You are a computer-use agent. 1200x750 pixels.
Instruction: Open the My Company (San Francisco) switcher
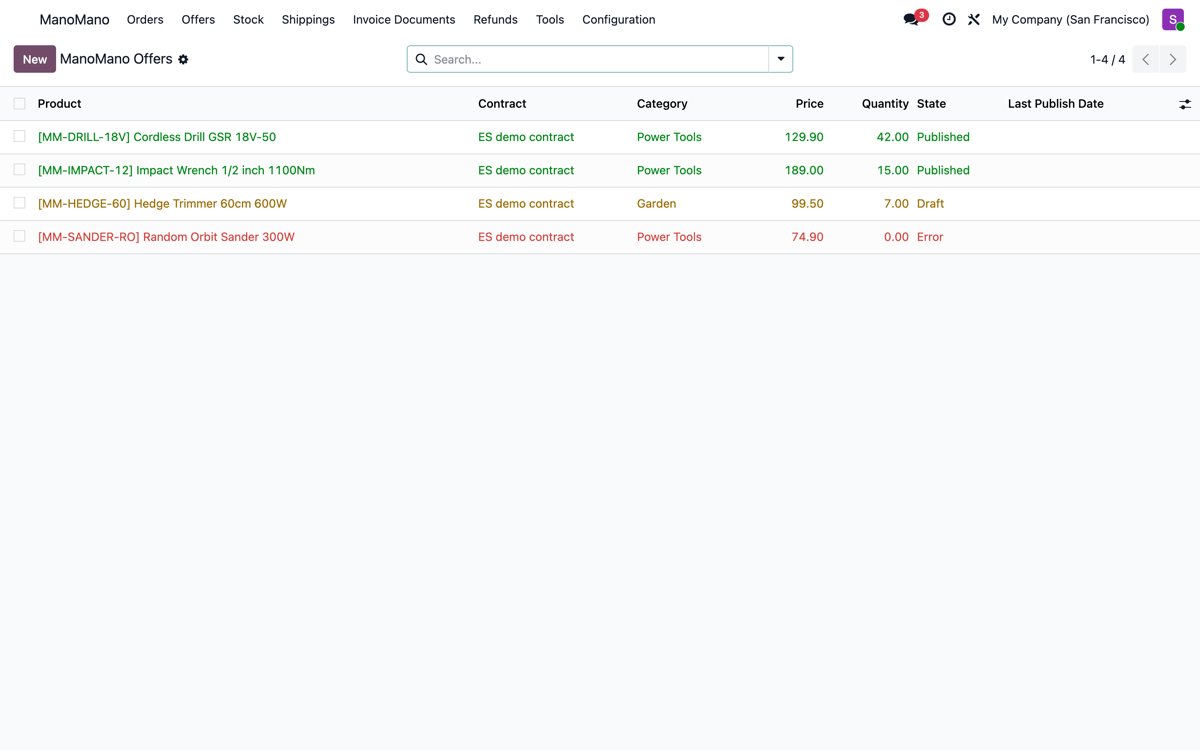(1071, 20)
